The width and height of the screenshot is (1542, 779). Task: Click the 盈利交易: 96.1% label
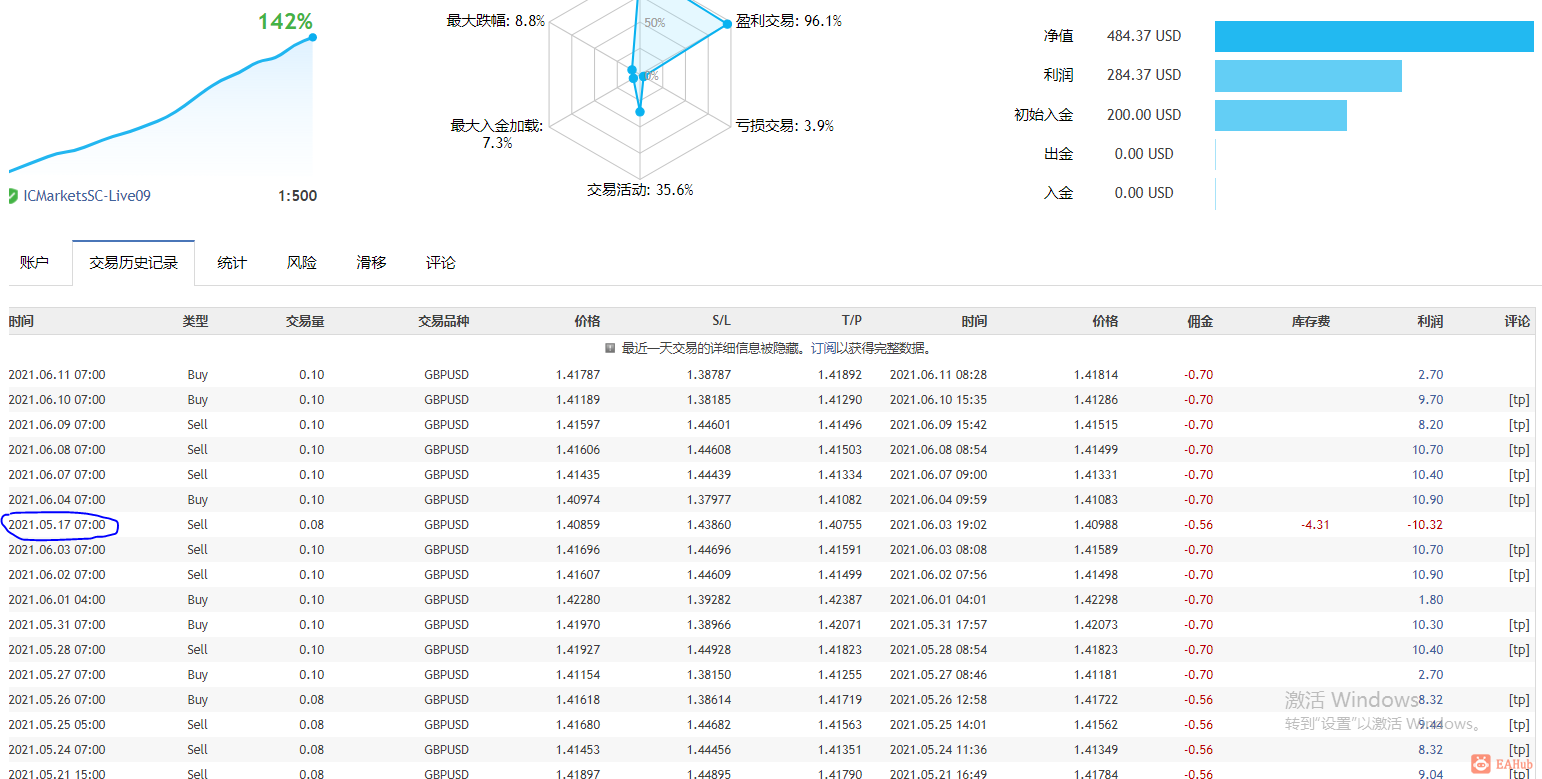coord(788,20)
